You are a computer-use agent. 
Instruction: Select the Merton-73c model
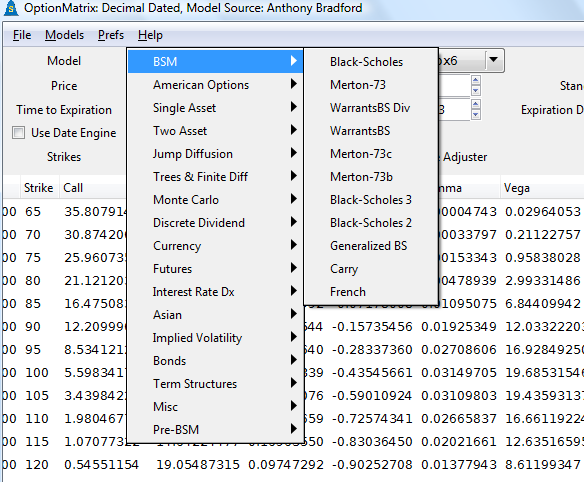(x=371, y=154)
